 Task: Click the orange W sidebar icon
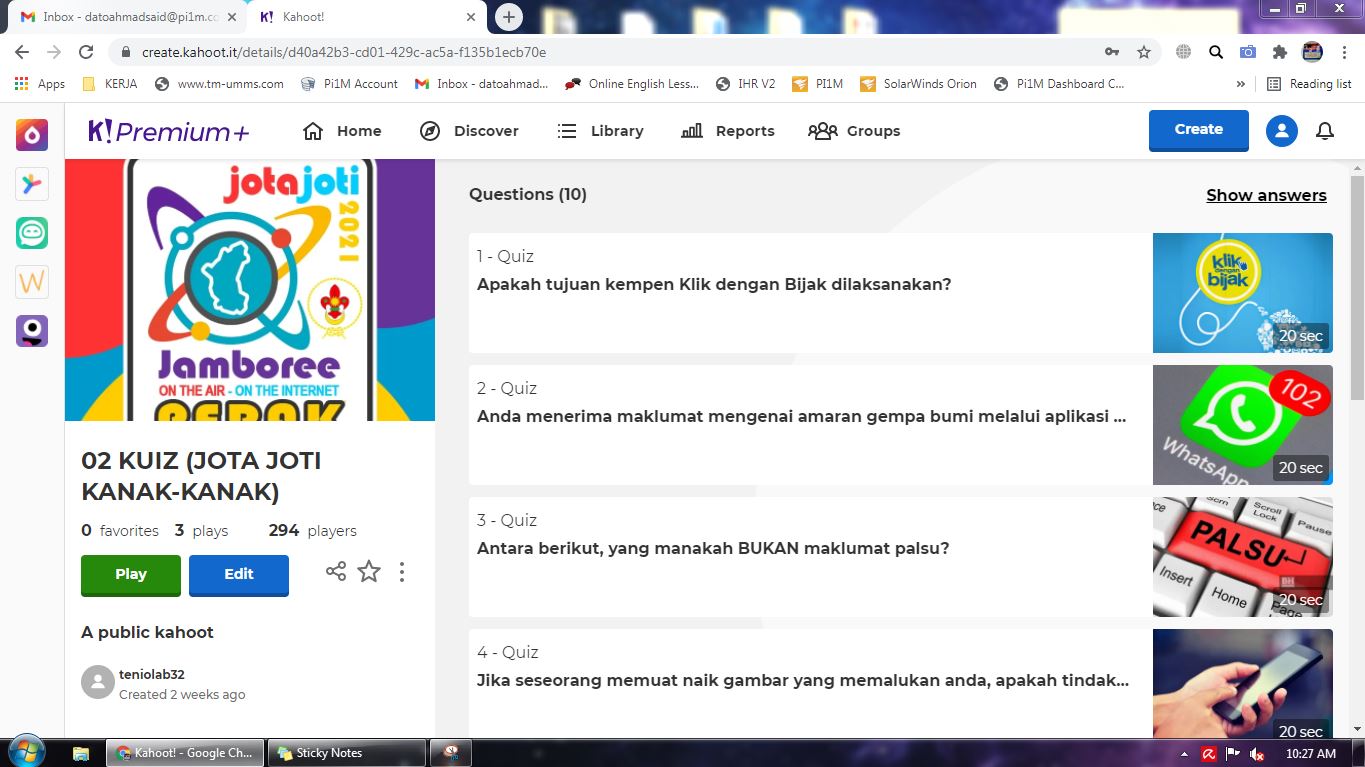coord(32,282)
